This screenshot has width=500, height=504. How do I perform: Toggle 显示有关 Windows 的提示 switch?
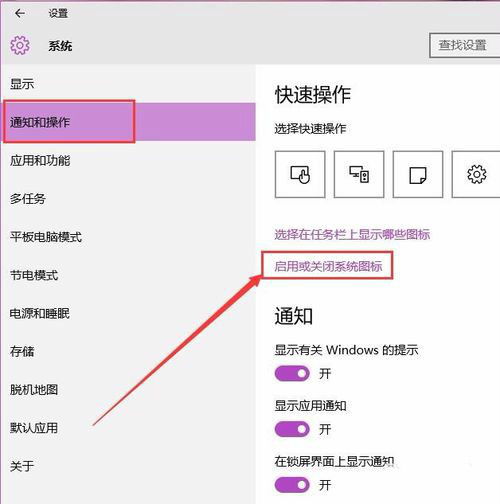(x=292, y=374)
